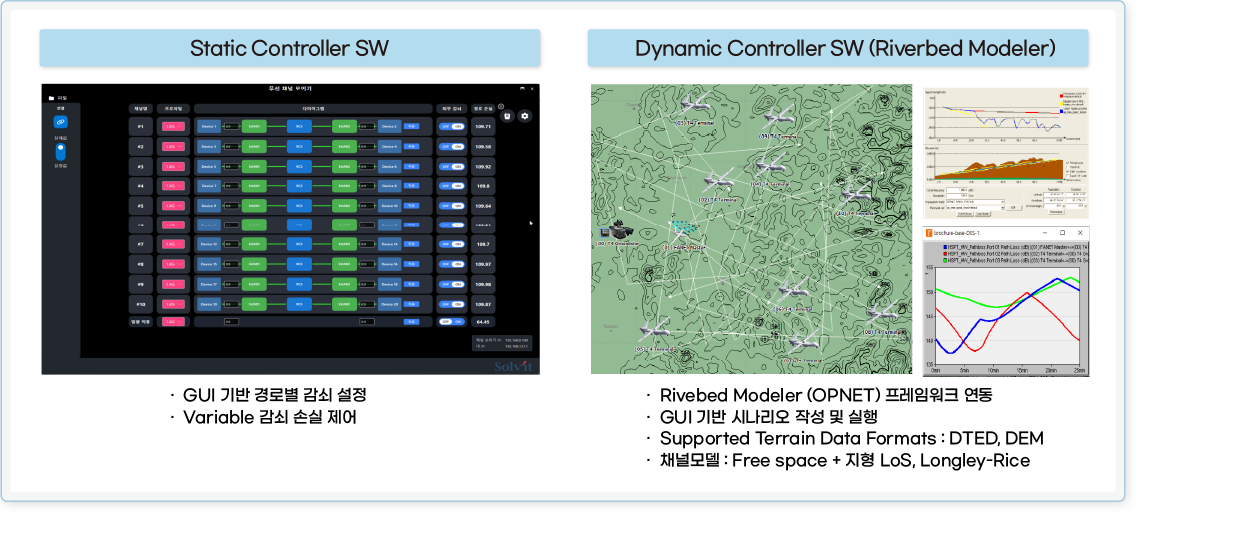Toggle the OFF/ON switch for channel #1
The image size is (1239, 539).
coord(452,127)
